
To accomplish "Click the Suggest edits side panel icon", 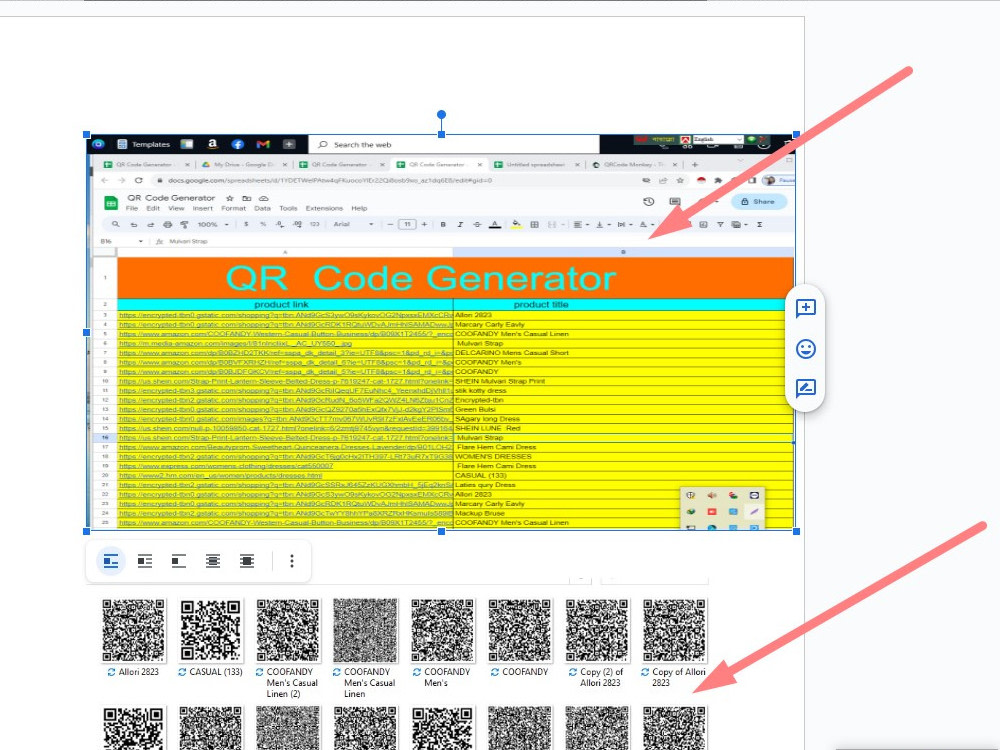I will [x=805, y=388].
